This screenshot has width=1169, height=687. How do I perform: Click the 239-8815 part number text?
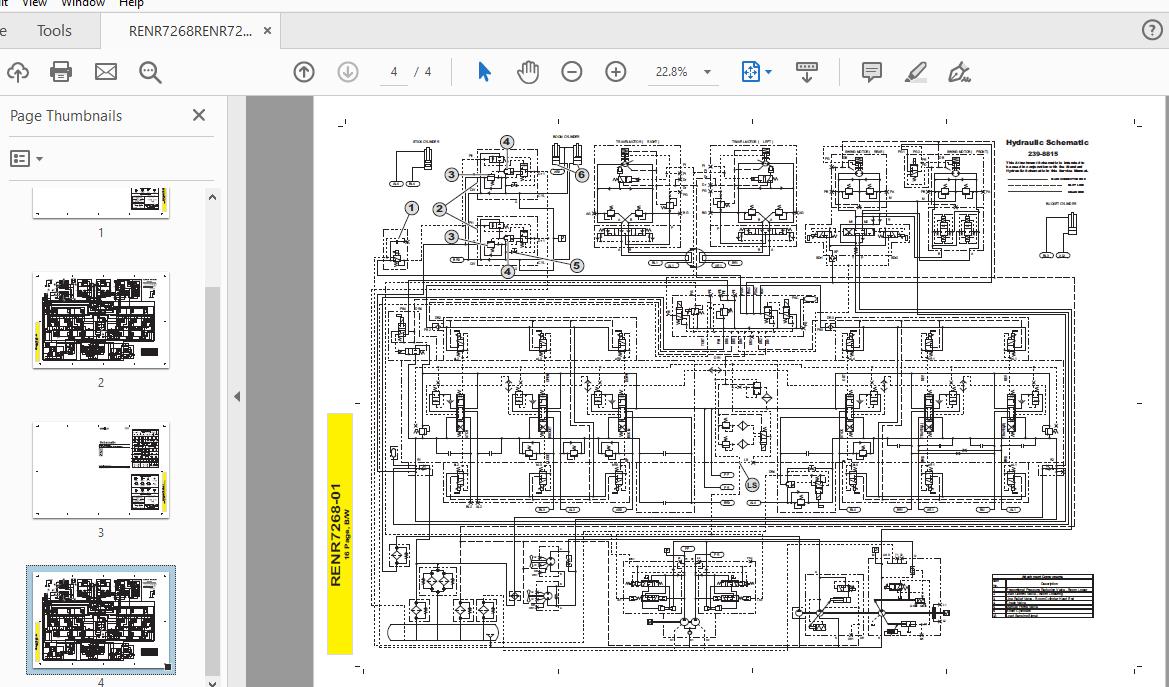(x=1043, y=154)
